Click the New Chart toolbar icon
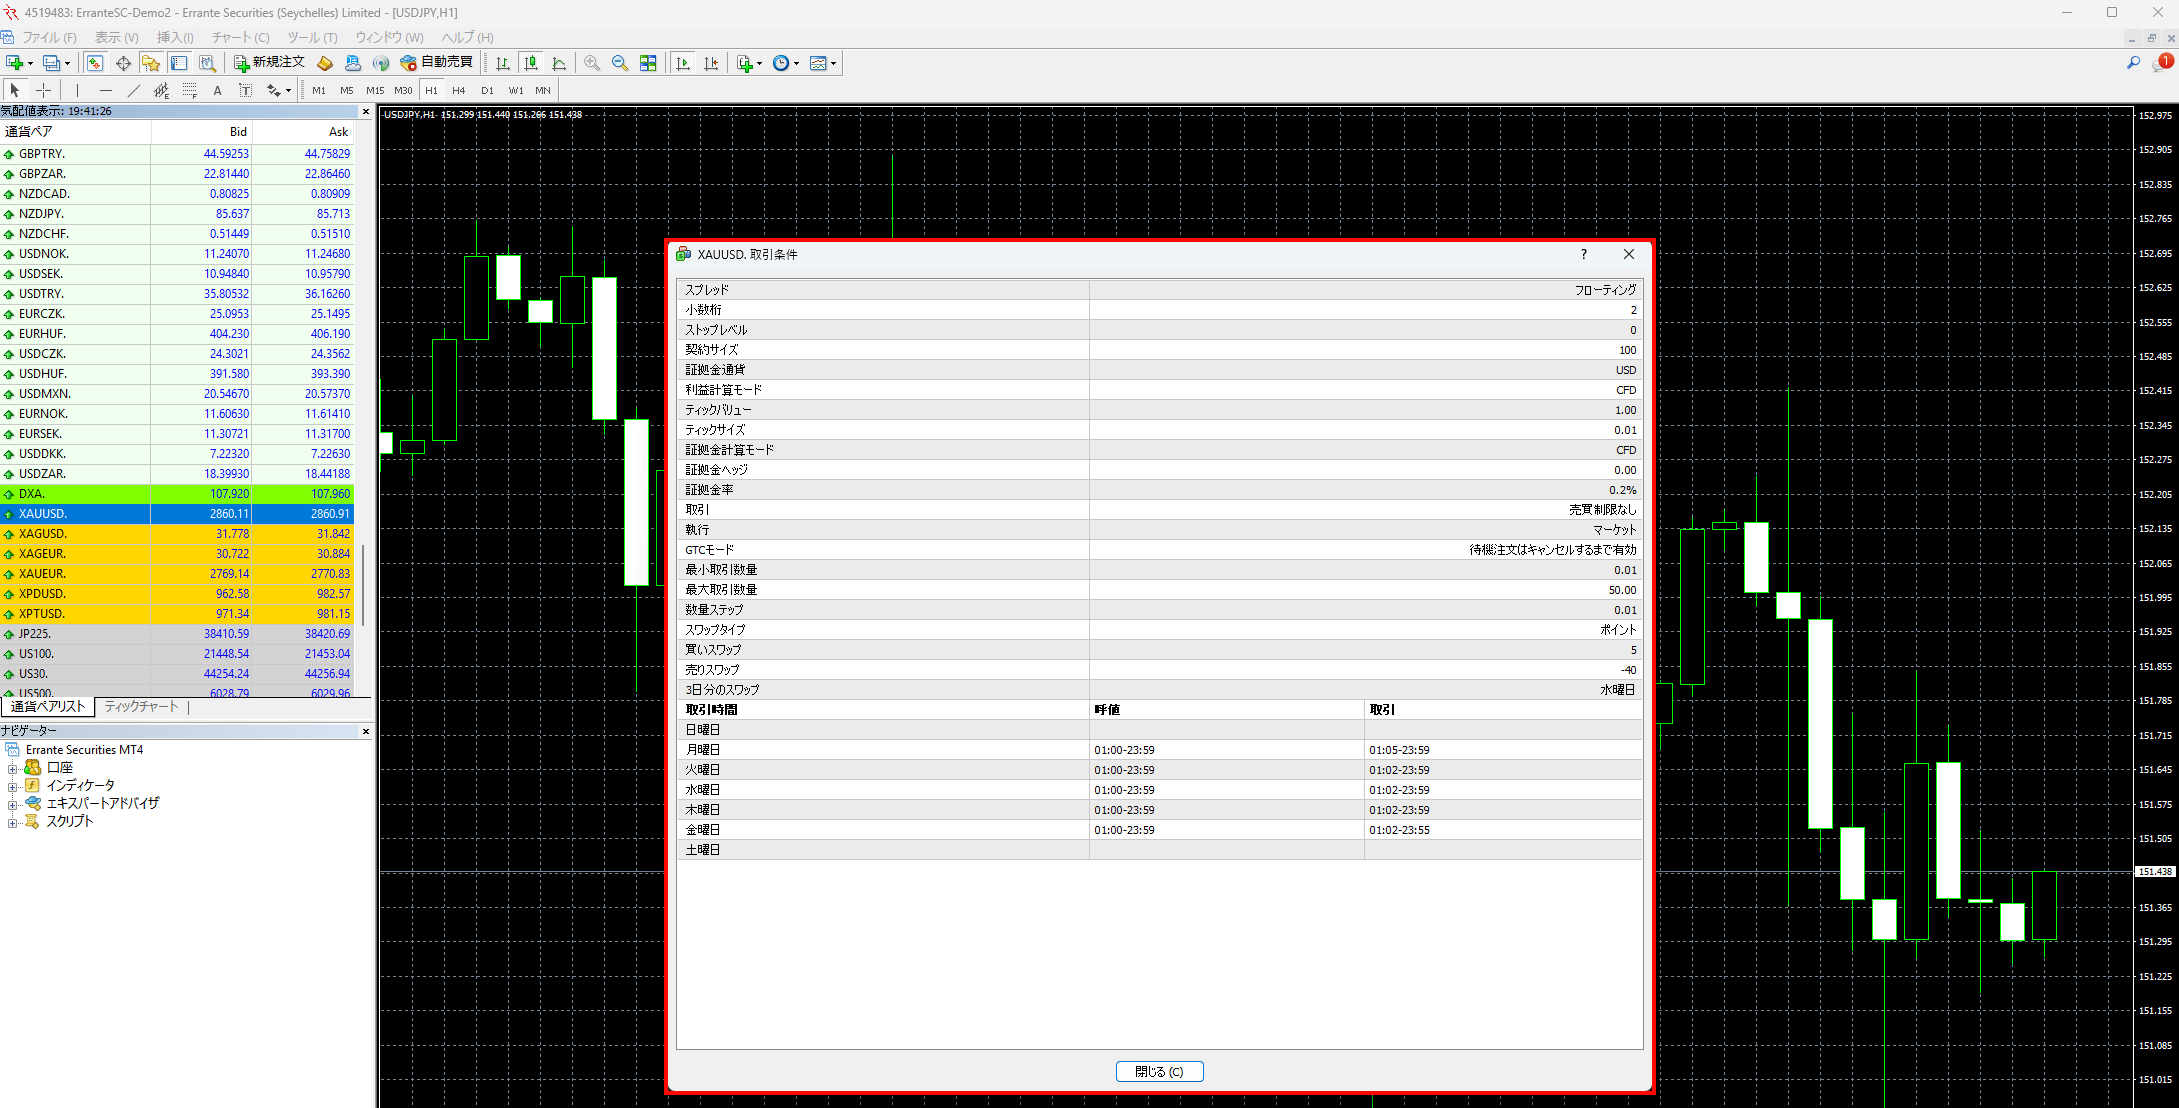 (x=14, y=63)
